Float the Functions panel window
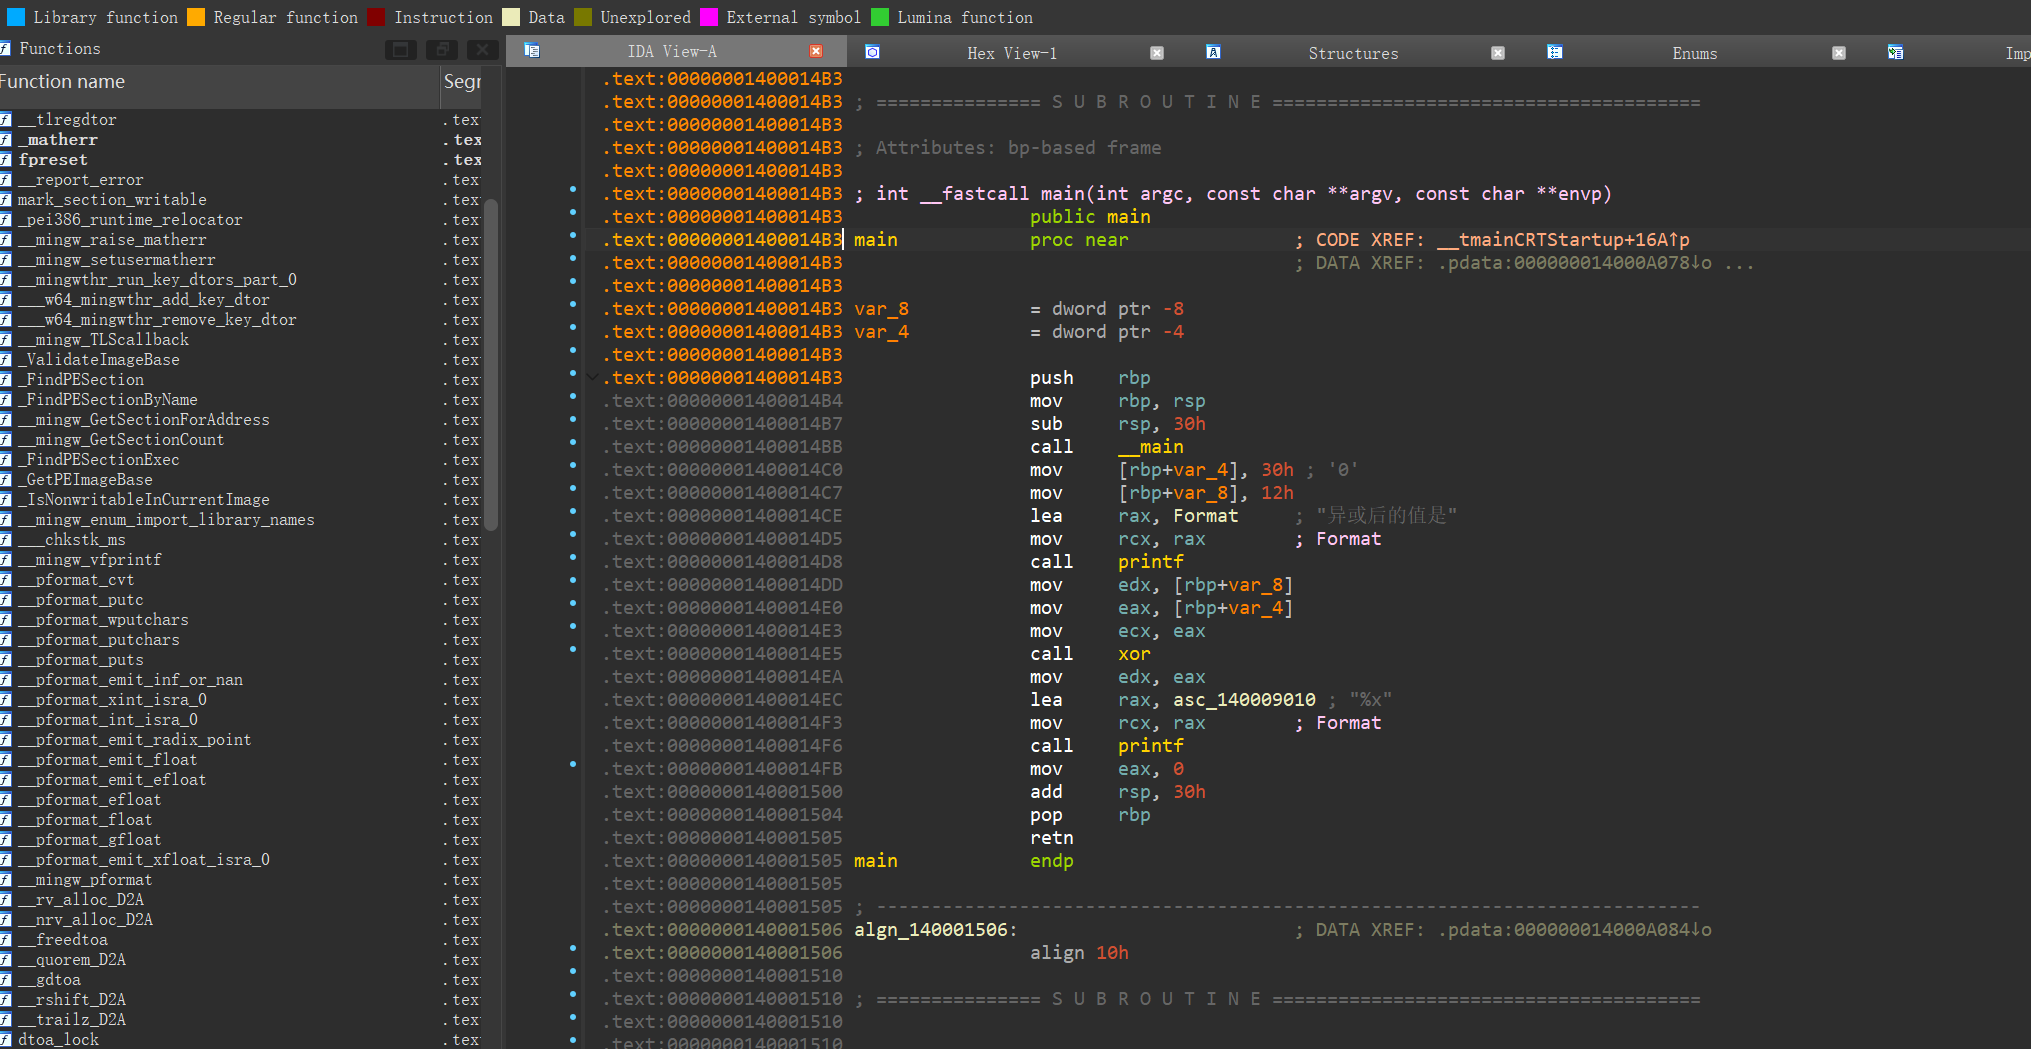The width and height of the screenshot is (2031, 1049). (x=441, y=49)
